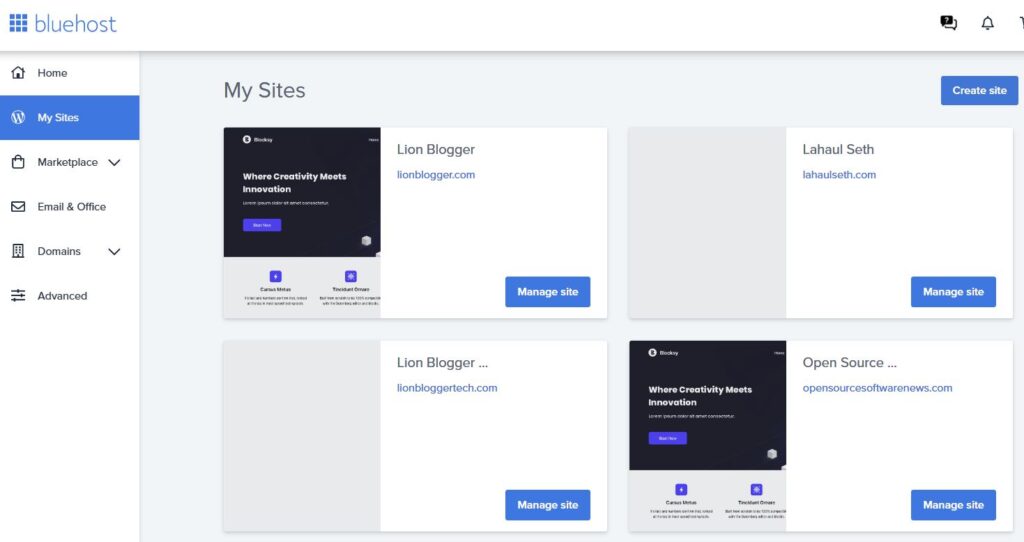Viewport: 1024px width, 542px height.
Task: Click the Email & Office envelope icon
Action: 18,207
